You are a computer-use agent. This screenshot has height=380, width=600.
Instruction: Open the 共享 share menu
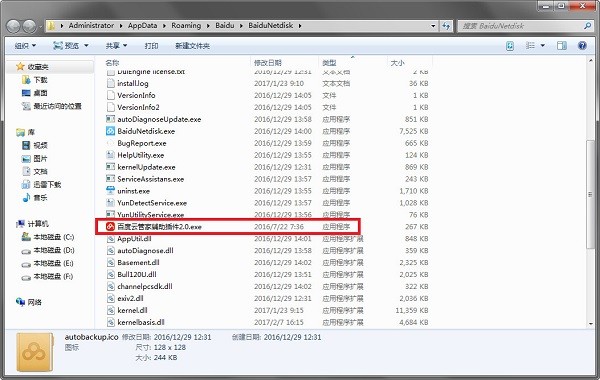click(116, 46)
